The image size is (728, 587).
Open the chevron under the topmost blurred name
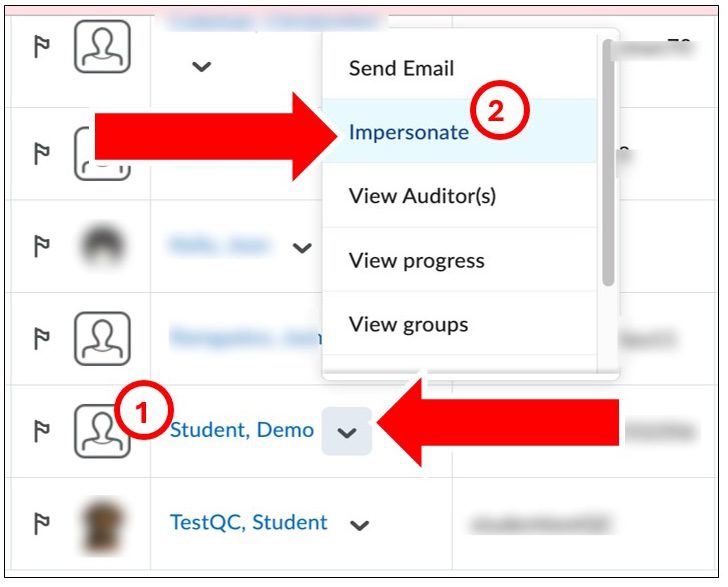click(202, 66)
